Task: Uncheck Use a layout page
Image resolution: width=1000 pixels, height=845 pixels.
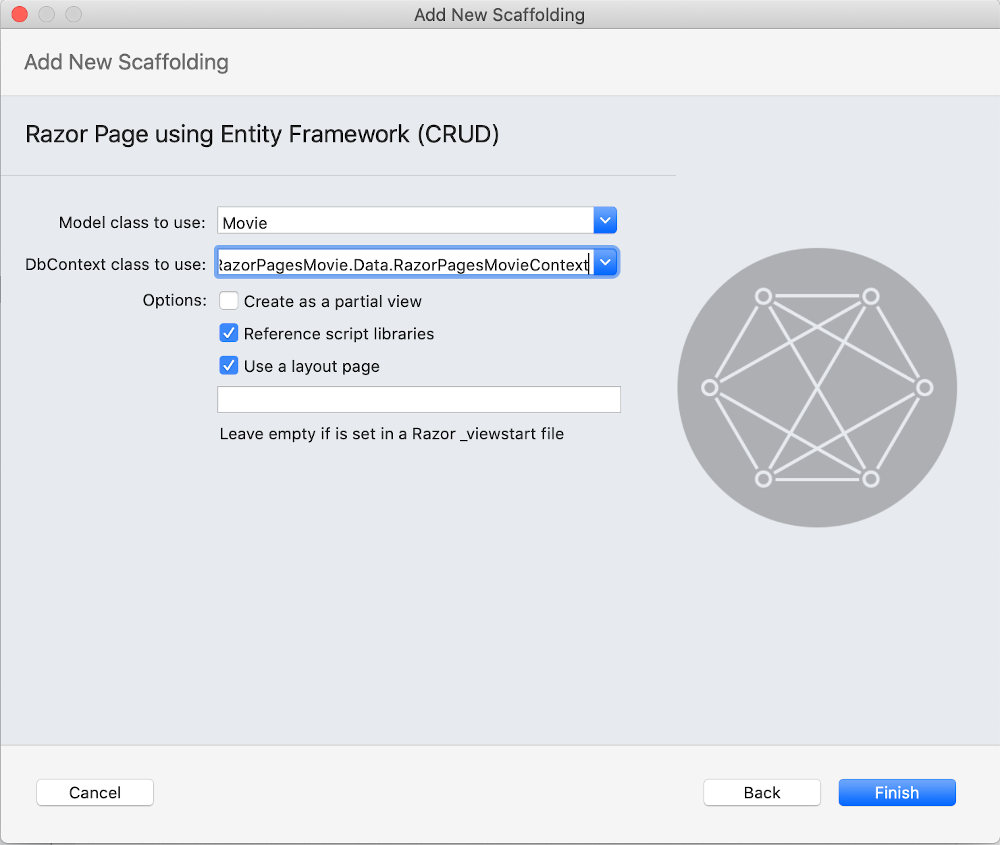Action: (x=228, y=365)
